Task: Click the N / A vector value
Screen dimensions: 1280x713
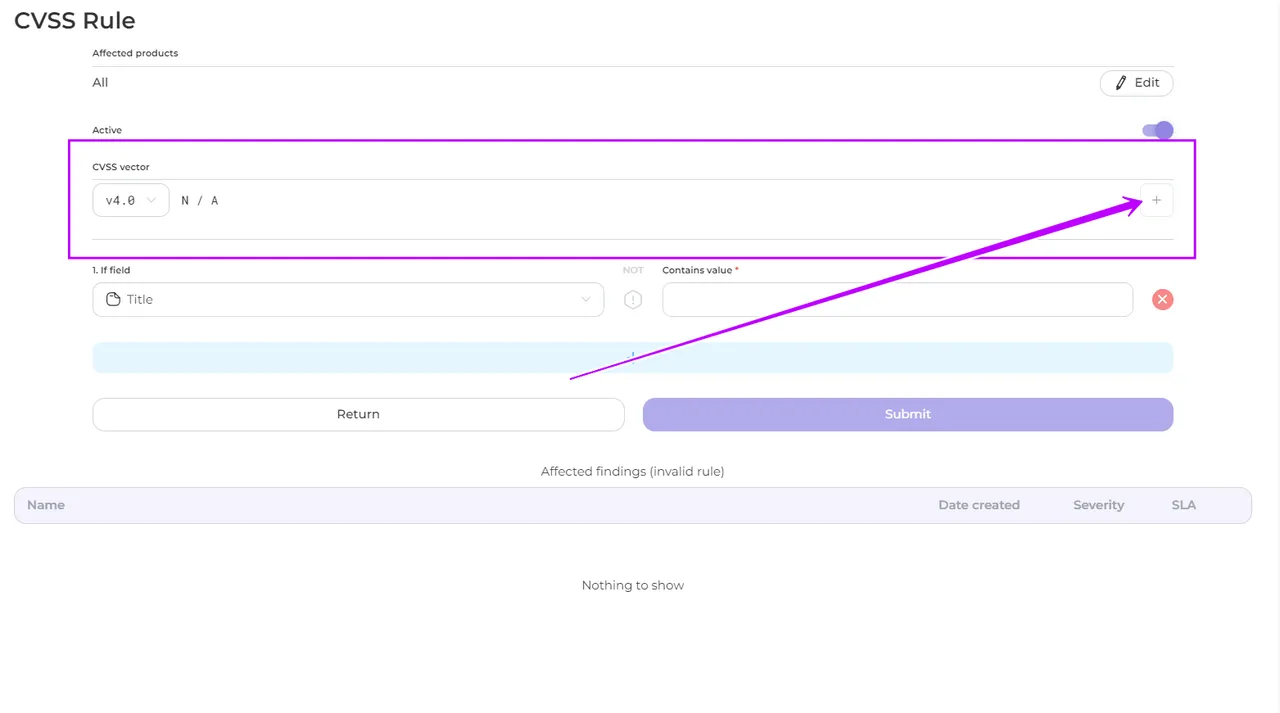Action: [200, 201]
